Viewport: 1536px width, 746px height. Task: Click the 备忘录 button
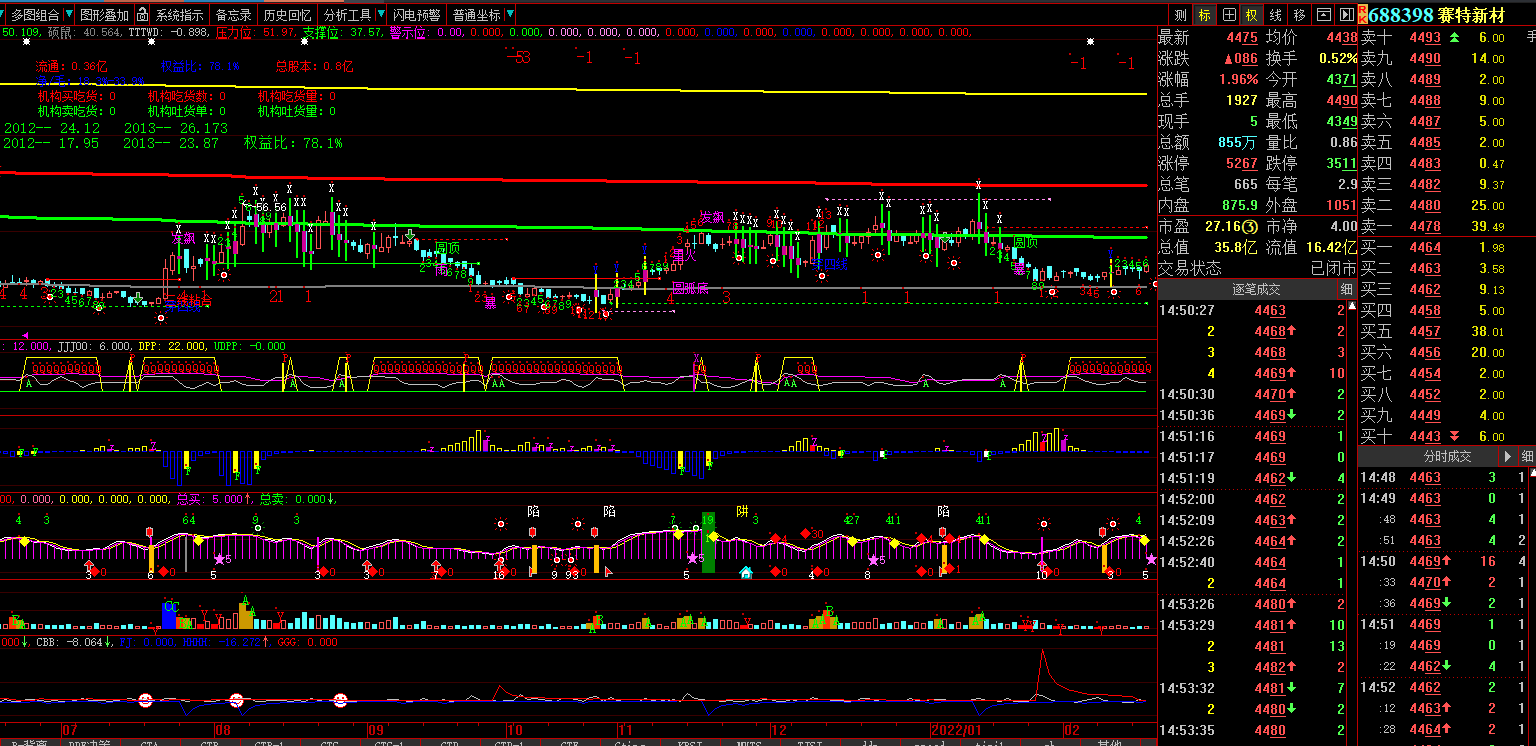click(x=233, y=15)
